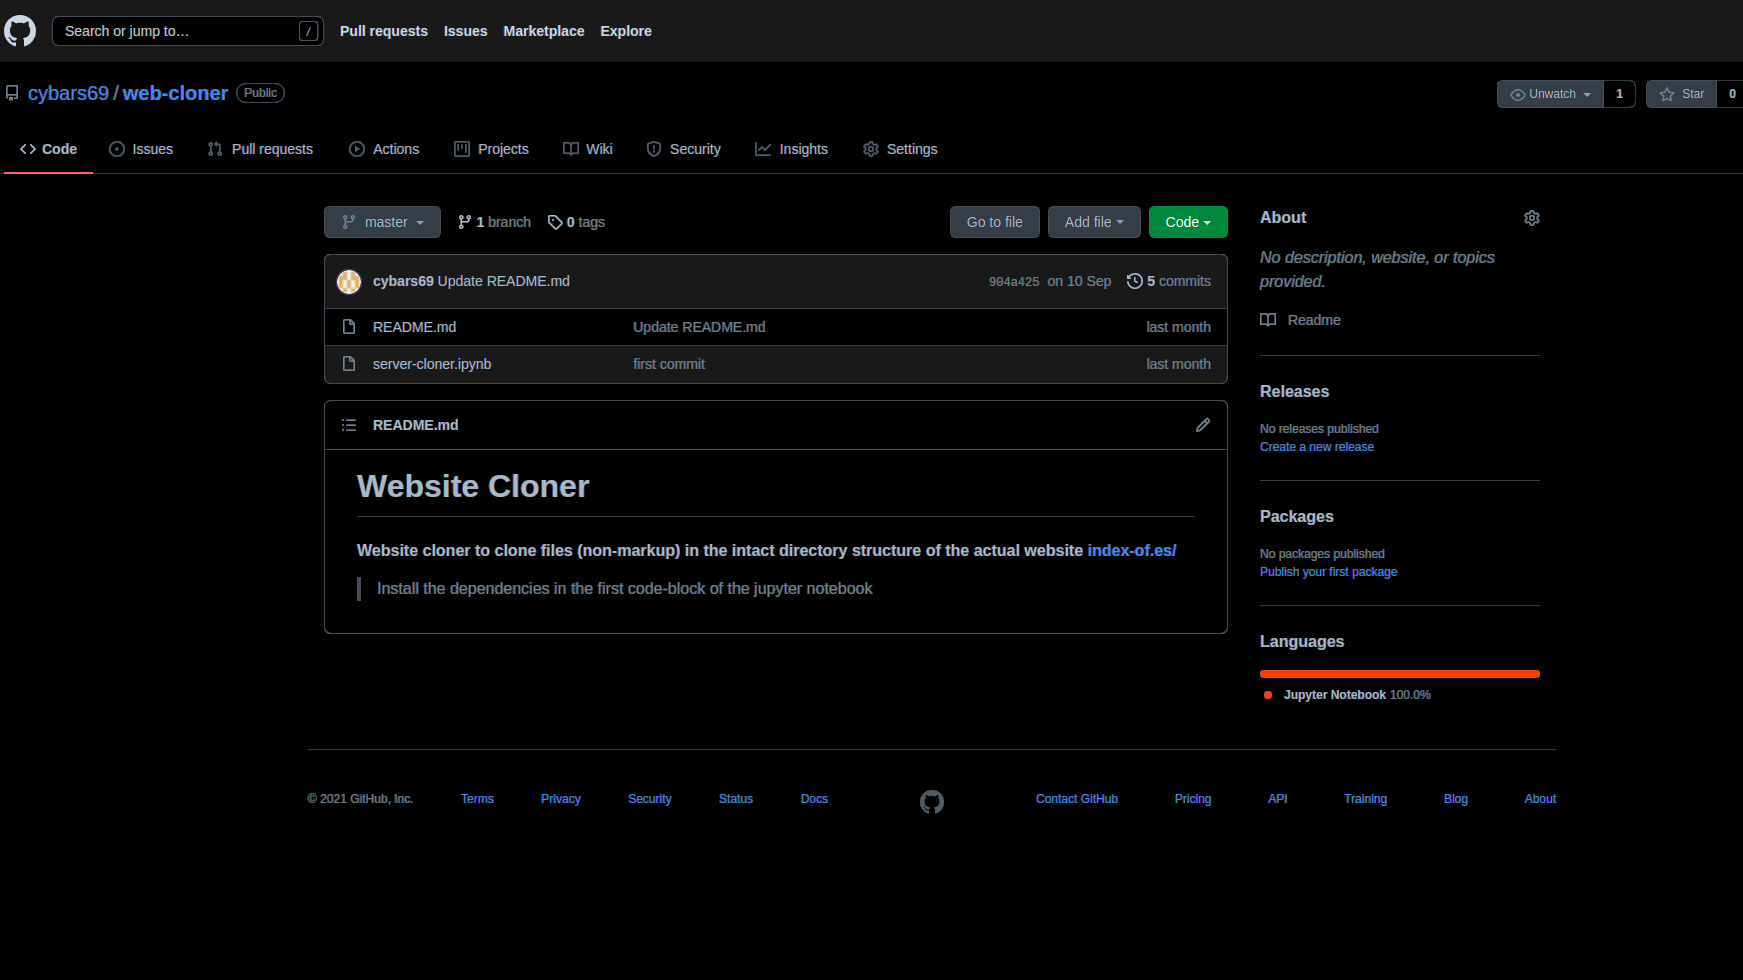Open the Unwatch notifications dropdown
Viewport: 1743px width, 980px height.
tap(1550, 94)
